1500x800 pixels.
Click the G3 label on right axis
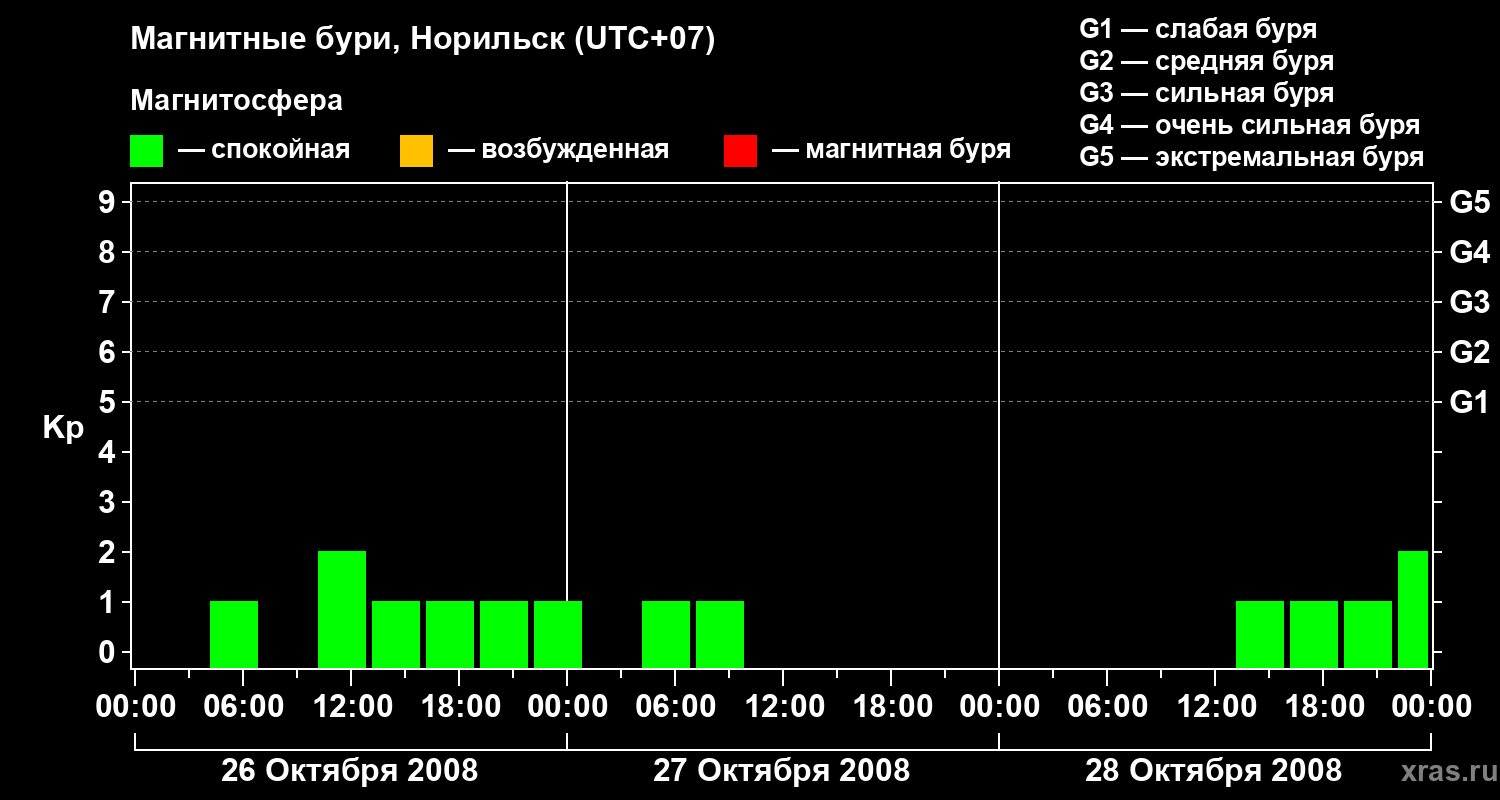pos(1470,302)
